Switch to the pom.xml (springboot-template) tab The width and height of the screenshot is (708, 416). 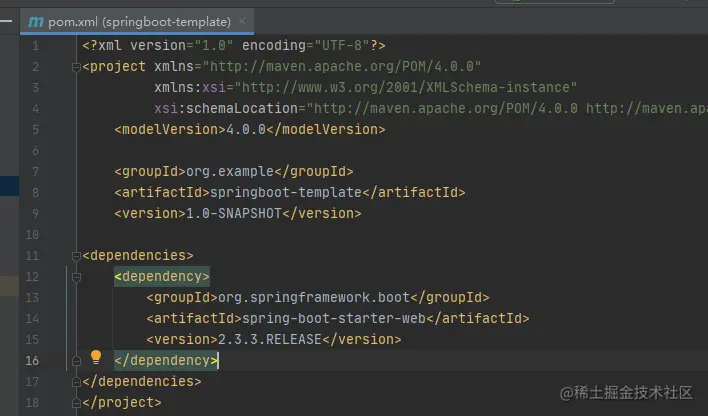pos(137,22)
